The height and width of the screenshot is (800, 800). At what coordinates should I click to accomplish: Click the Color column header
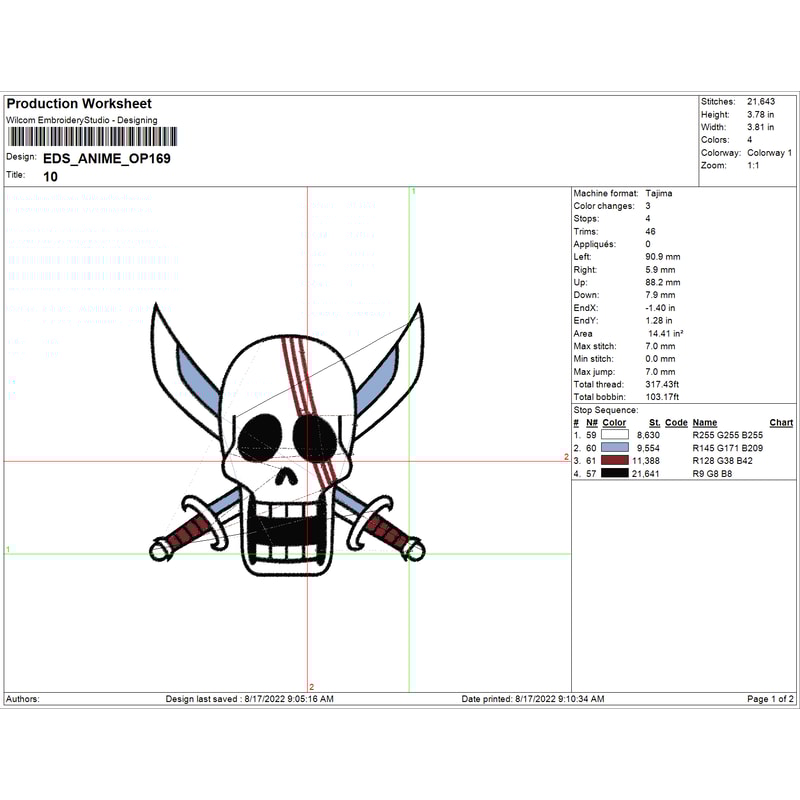(614, 423)
